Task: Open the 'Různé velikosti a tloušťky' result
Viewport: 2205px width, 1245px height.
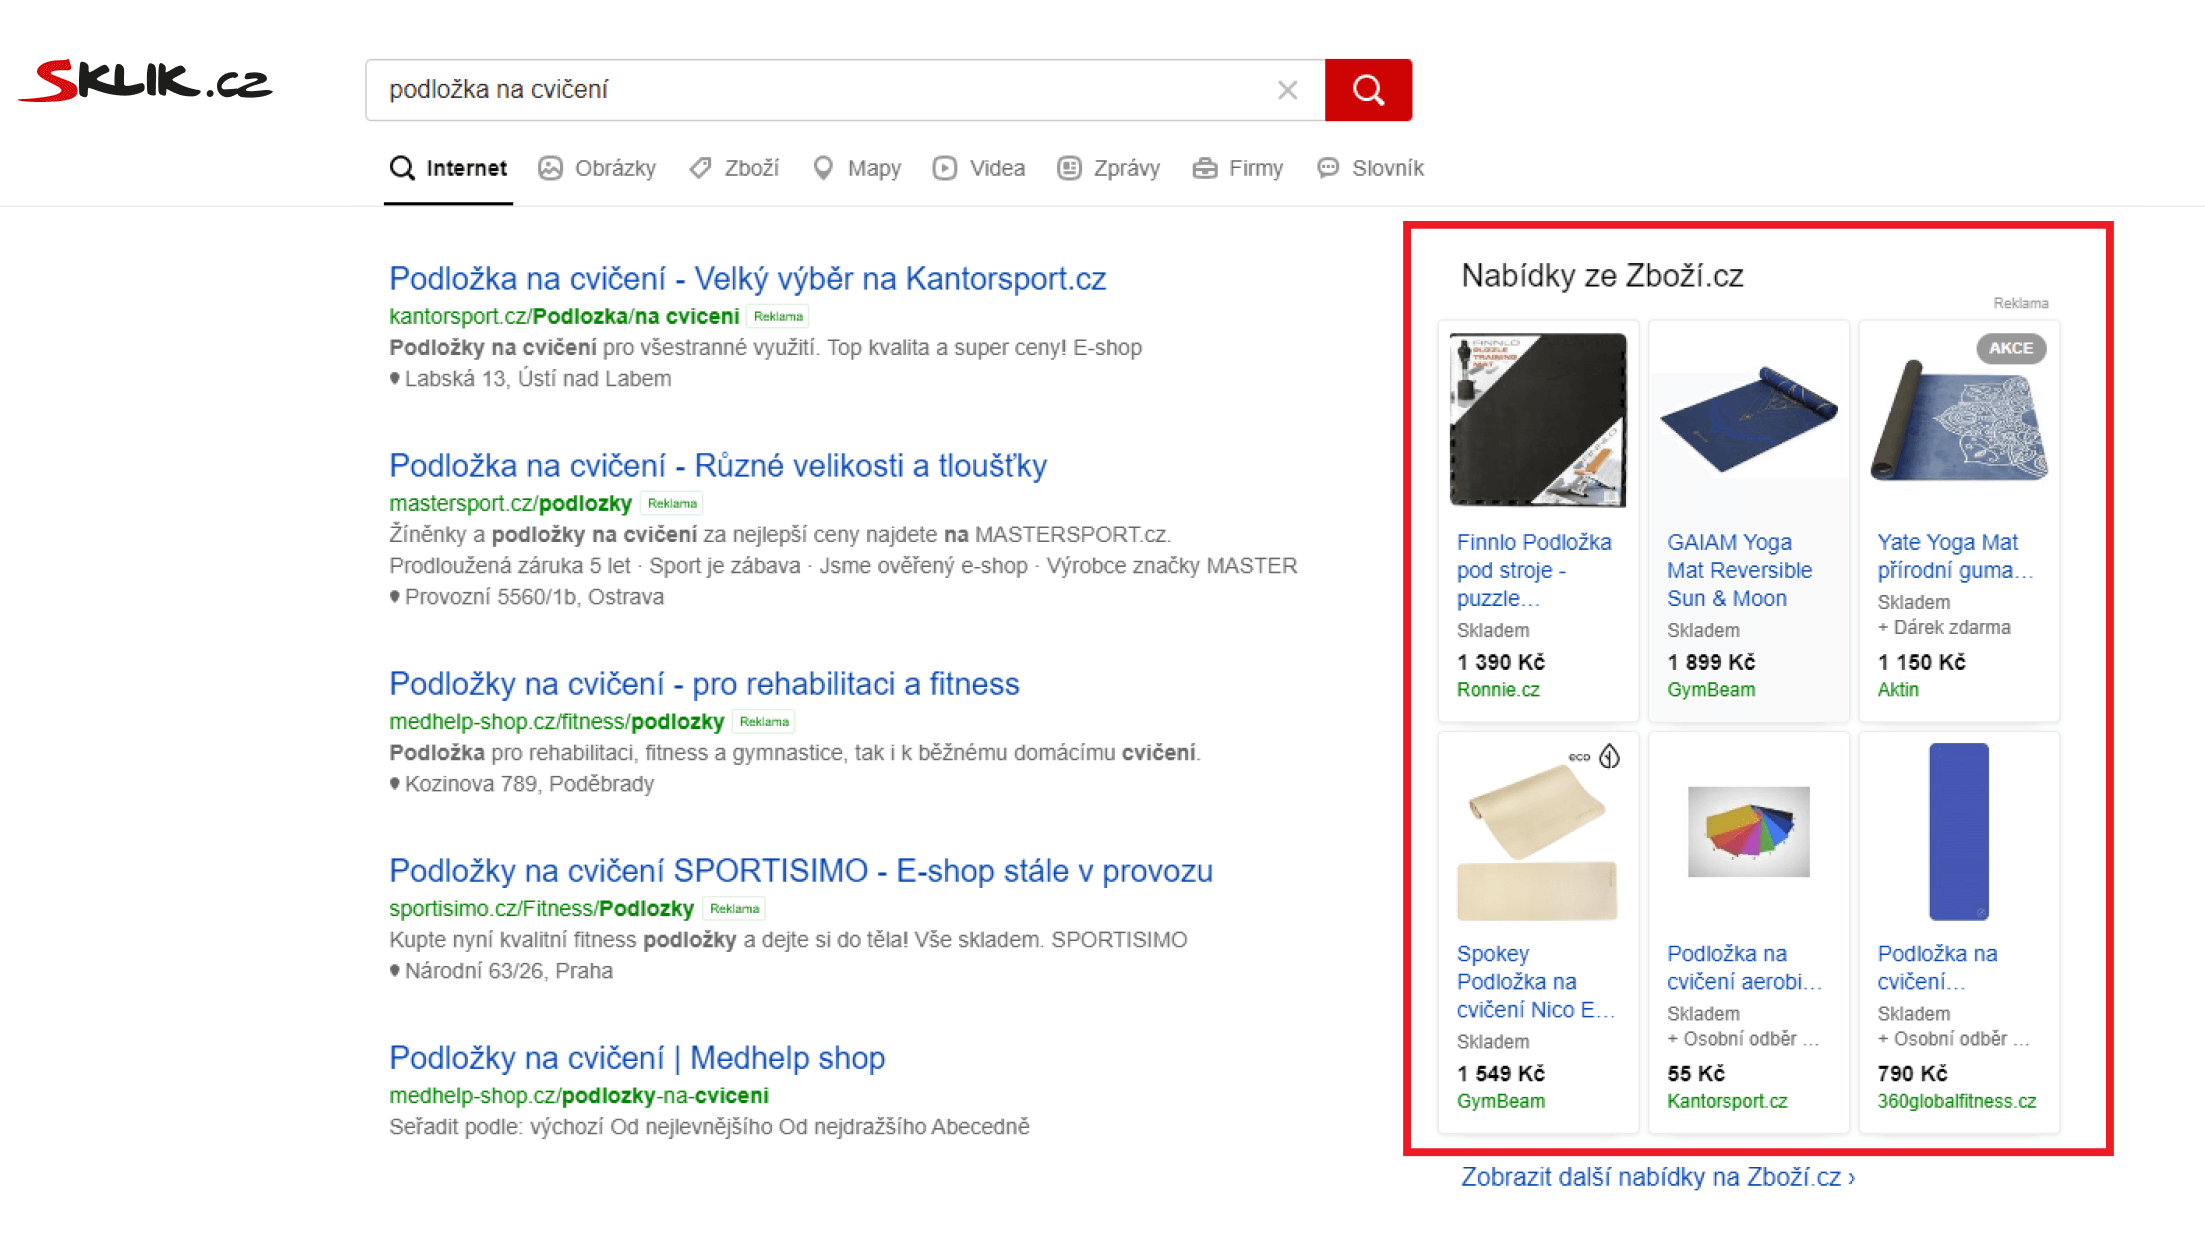Action: point(718,465)
